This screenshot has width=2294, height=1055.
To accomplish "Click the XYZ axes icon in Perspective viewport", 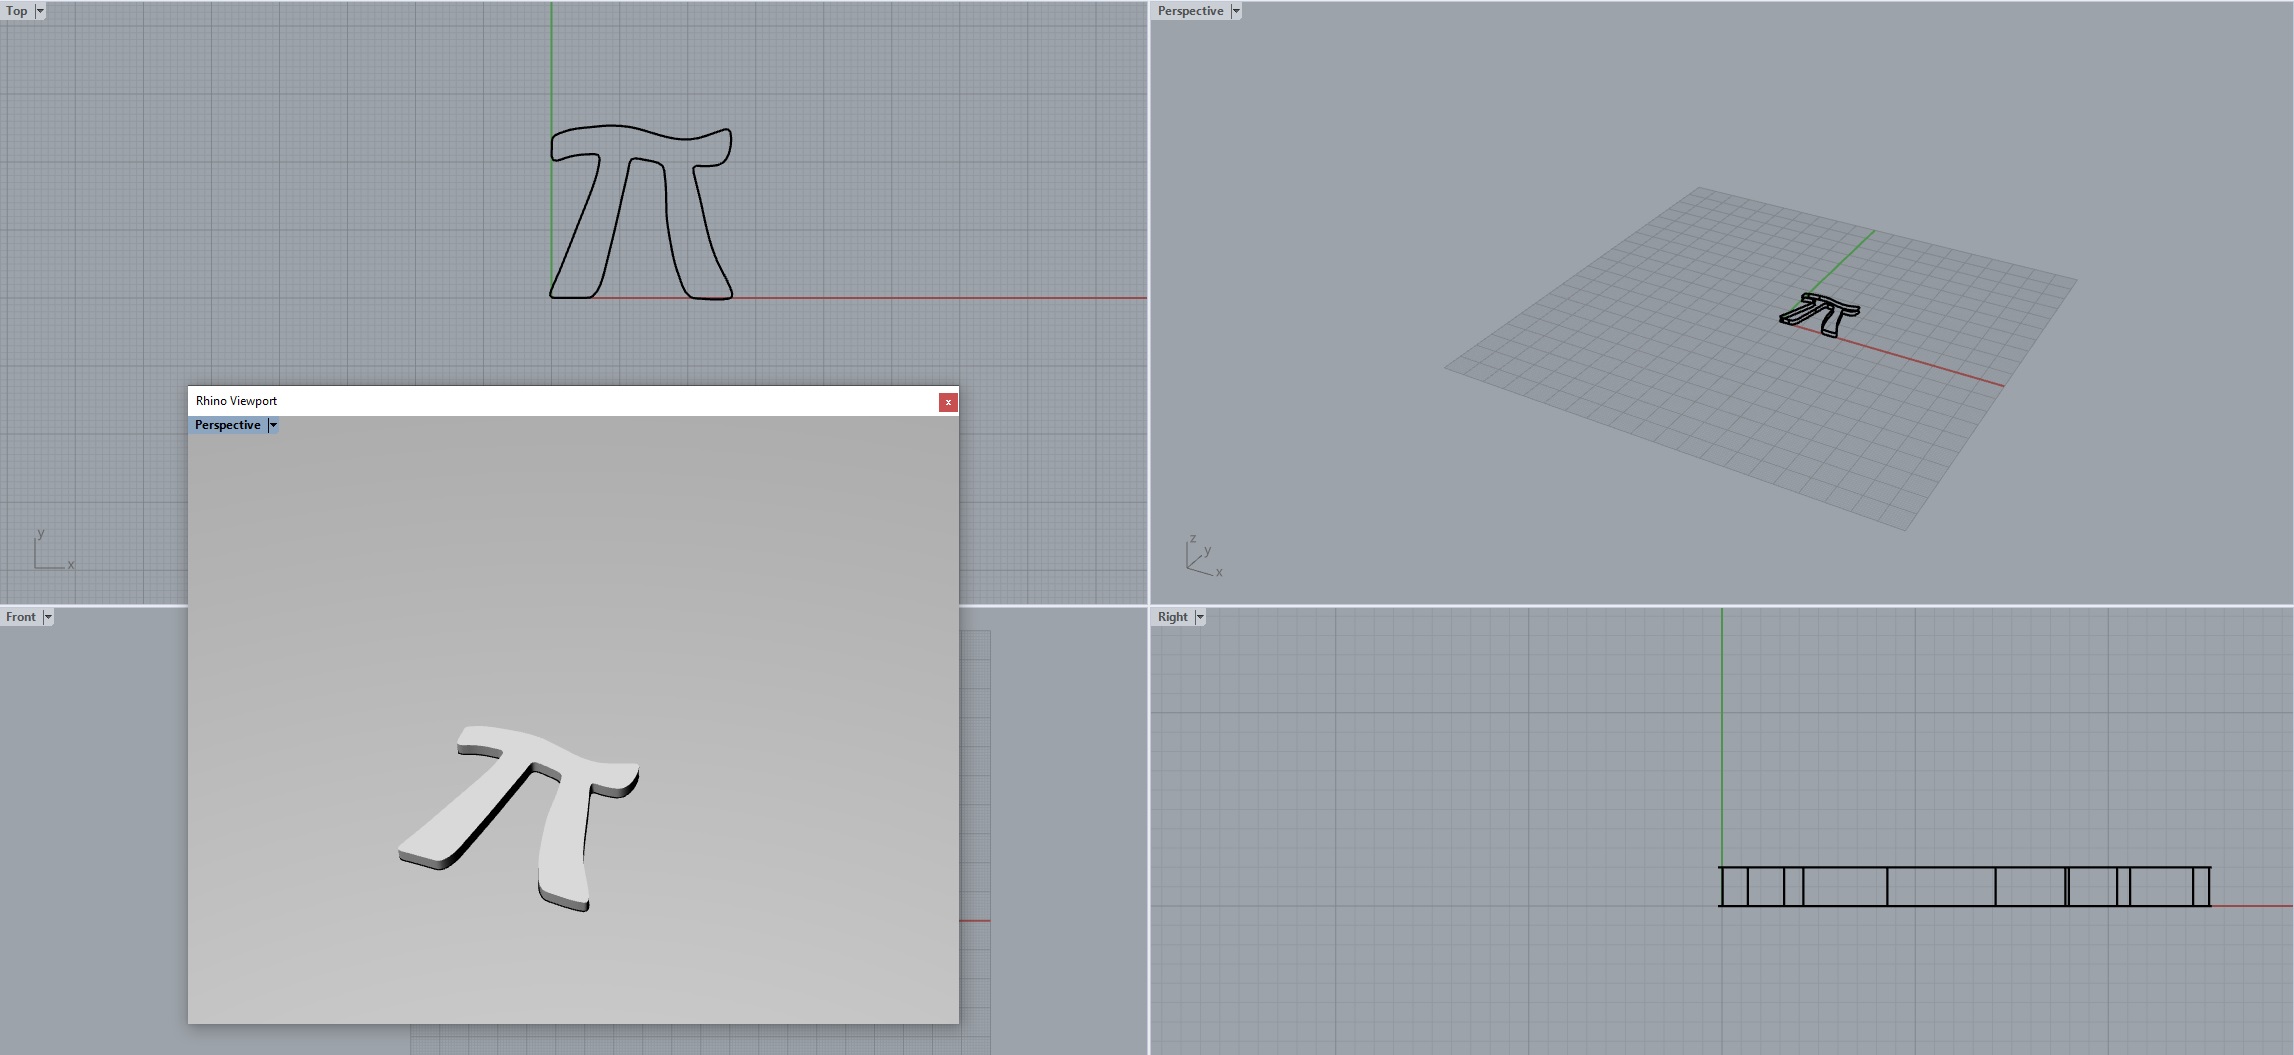I will click(x=1202, y=557).
